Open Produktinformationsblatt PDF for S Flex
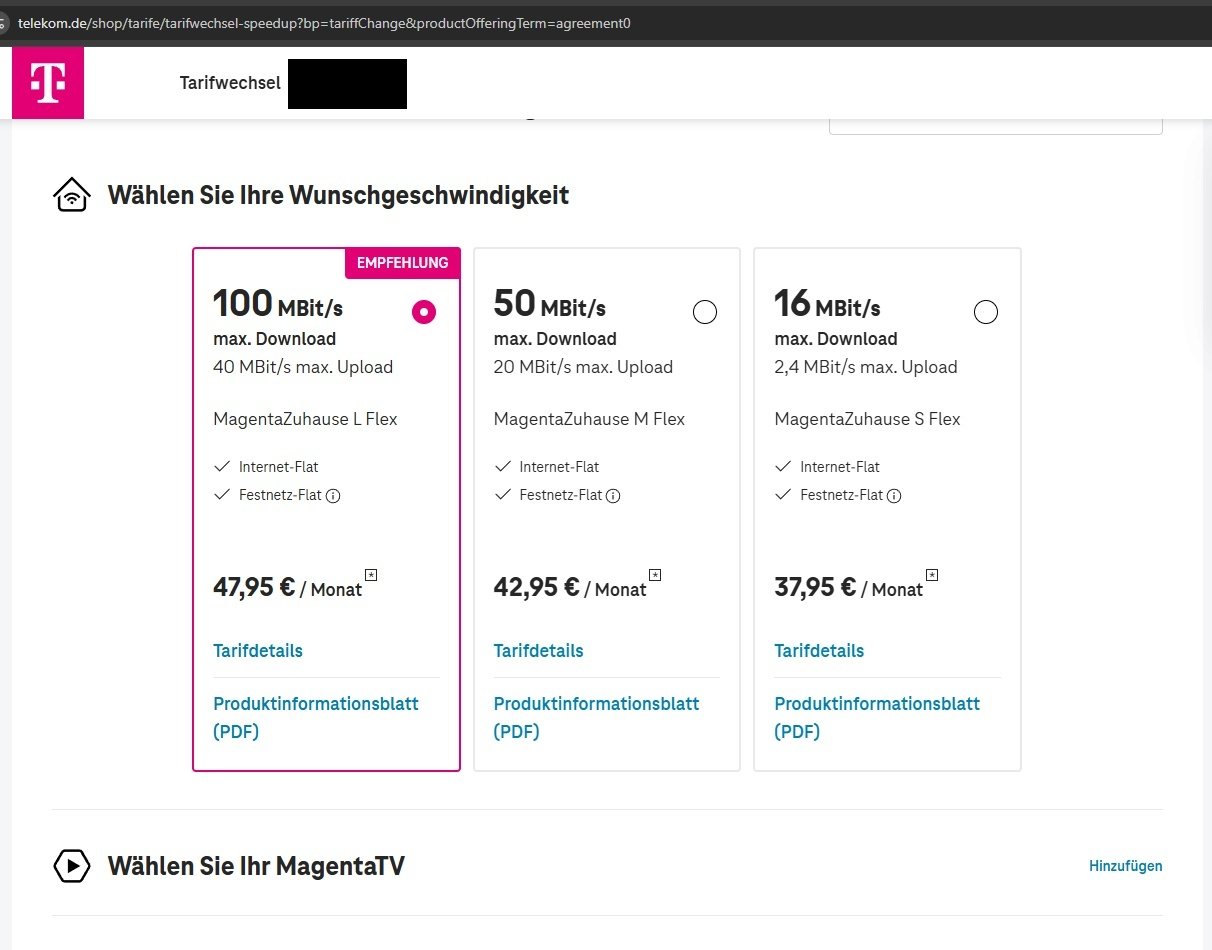 coord(878,717)
